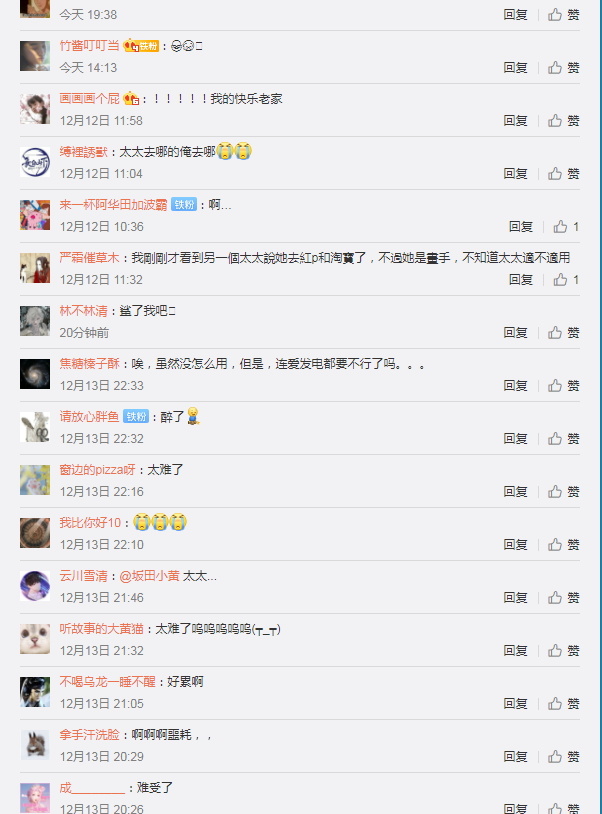The image size is (602, 814).
Task: Click 缚裡誘獸's round avatar
Action: [x=35, y=162]
